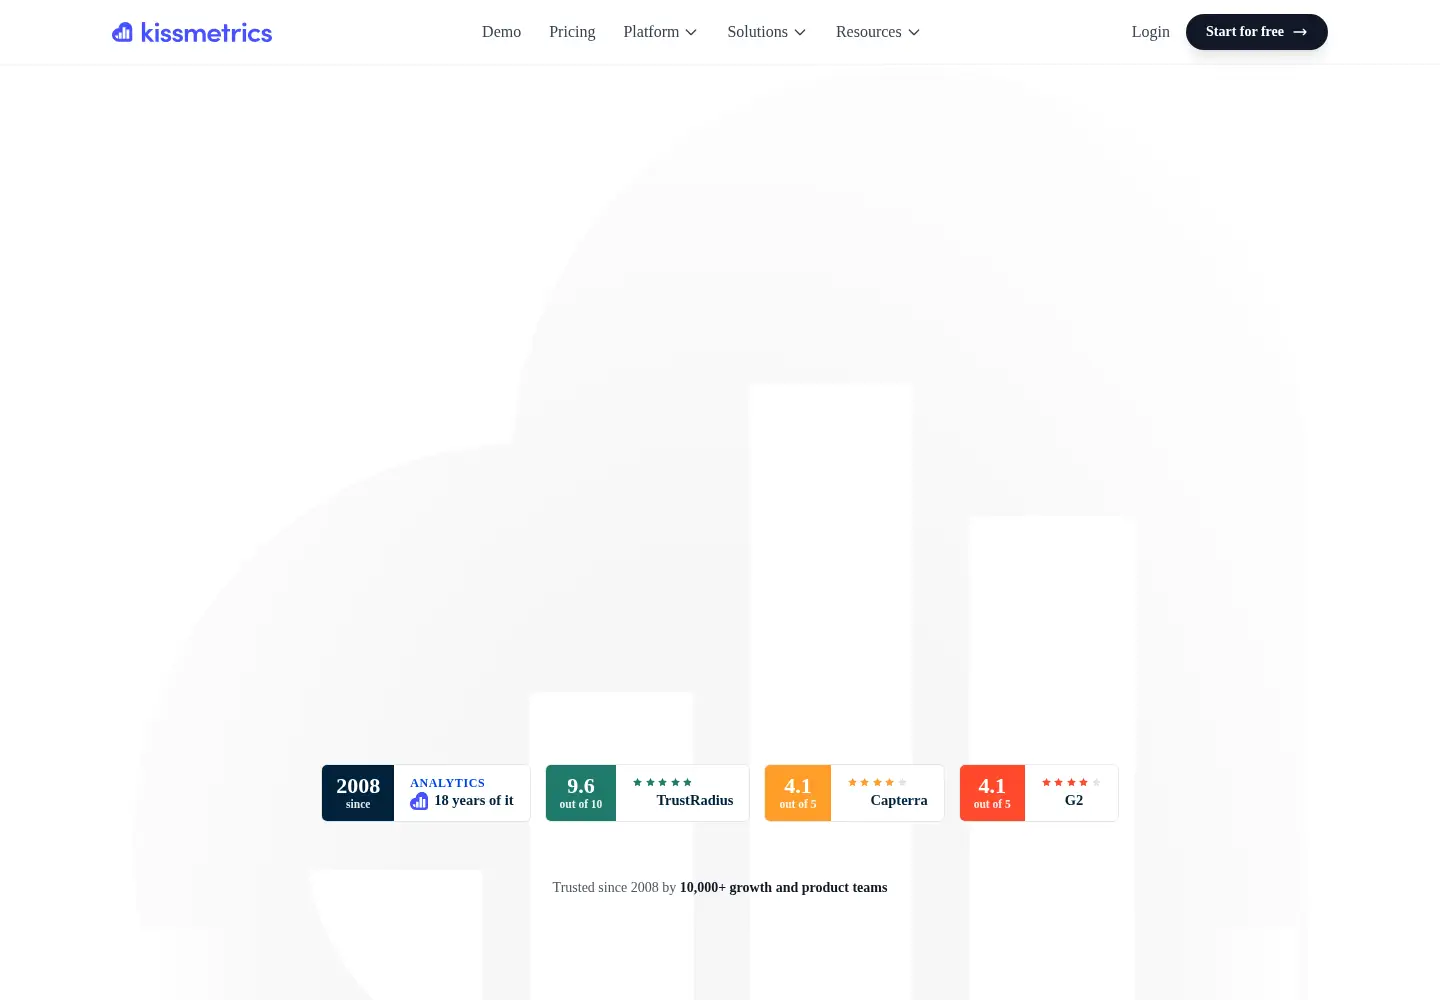Screen dimensions: 1440x1000
Task: Click the arrow icon in Start for free
Action: (x=1300, y=32)
